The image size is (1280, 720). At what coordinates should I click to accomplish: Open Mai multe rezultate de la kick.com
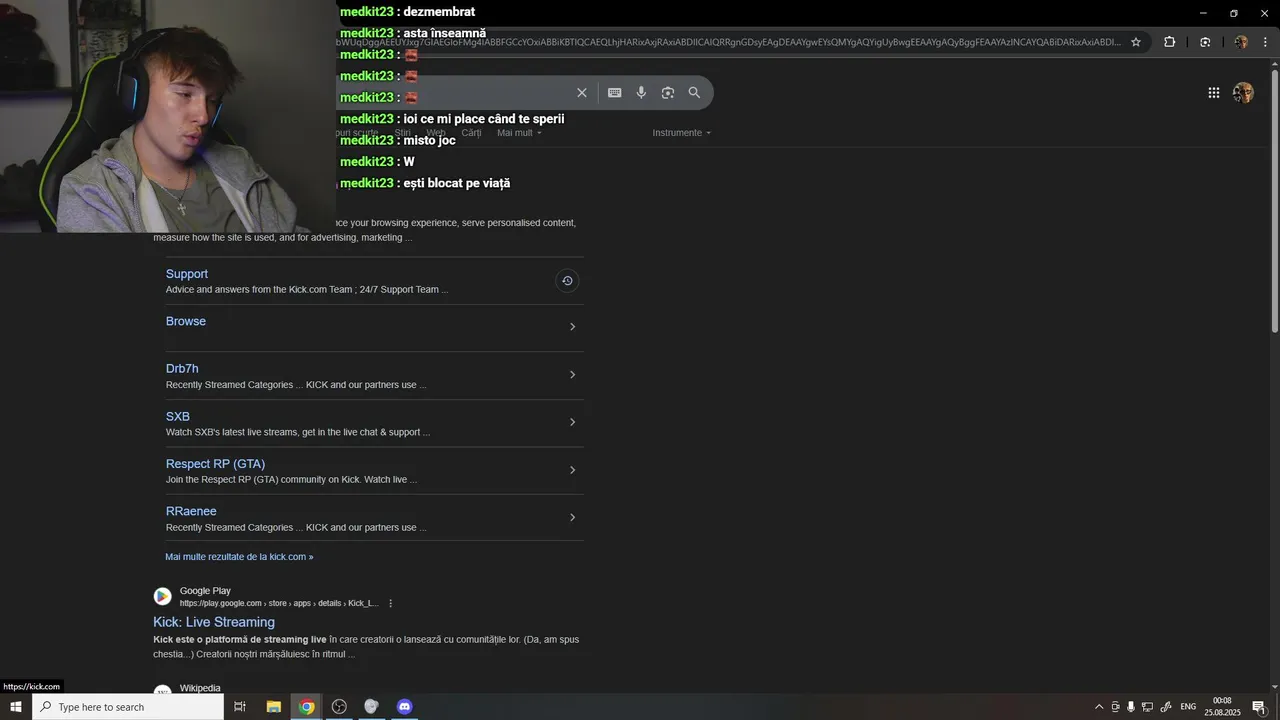239,557
